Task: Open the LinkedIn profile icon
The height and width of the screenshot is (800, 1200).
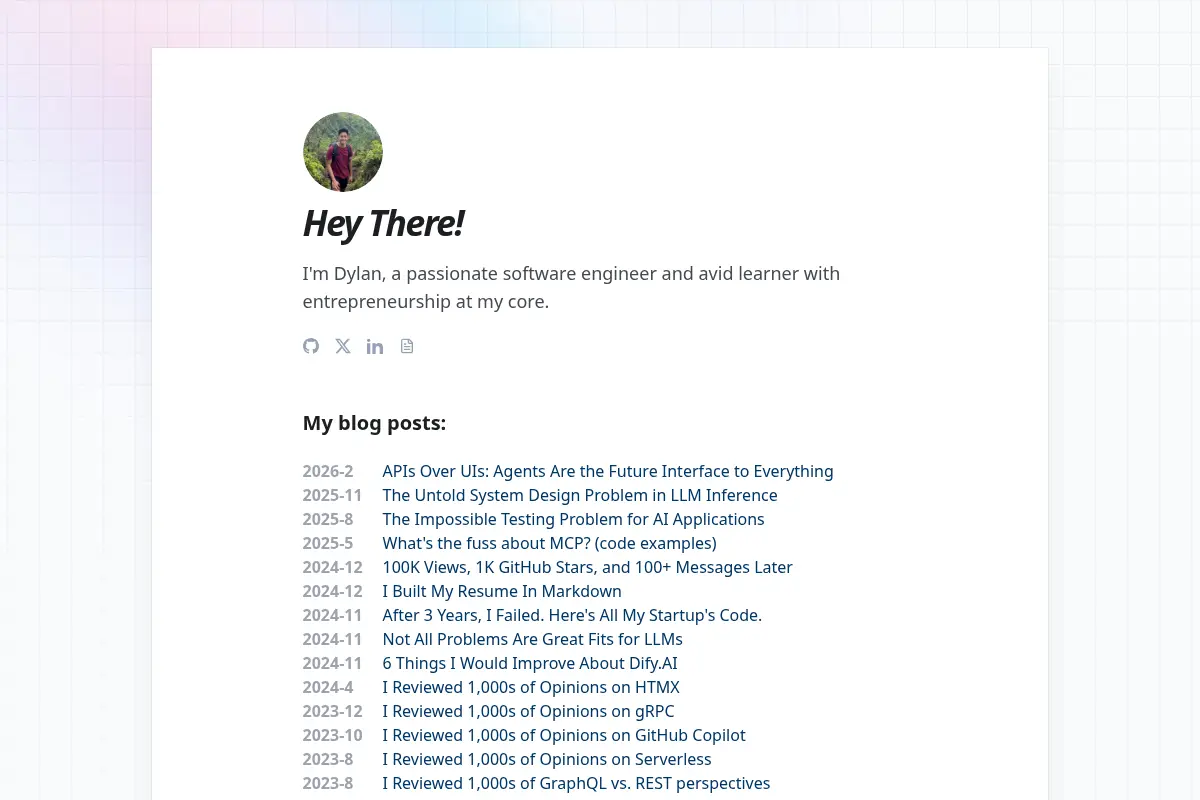Action: point(375,346)
